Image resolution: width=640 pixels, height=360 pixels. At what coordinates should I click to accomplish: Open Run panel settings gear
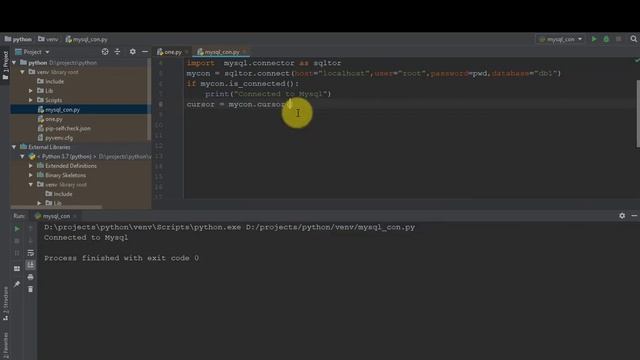click(x=622, y=216)
